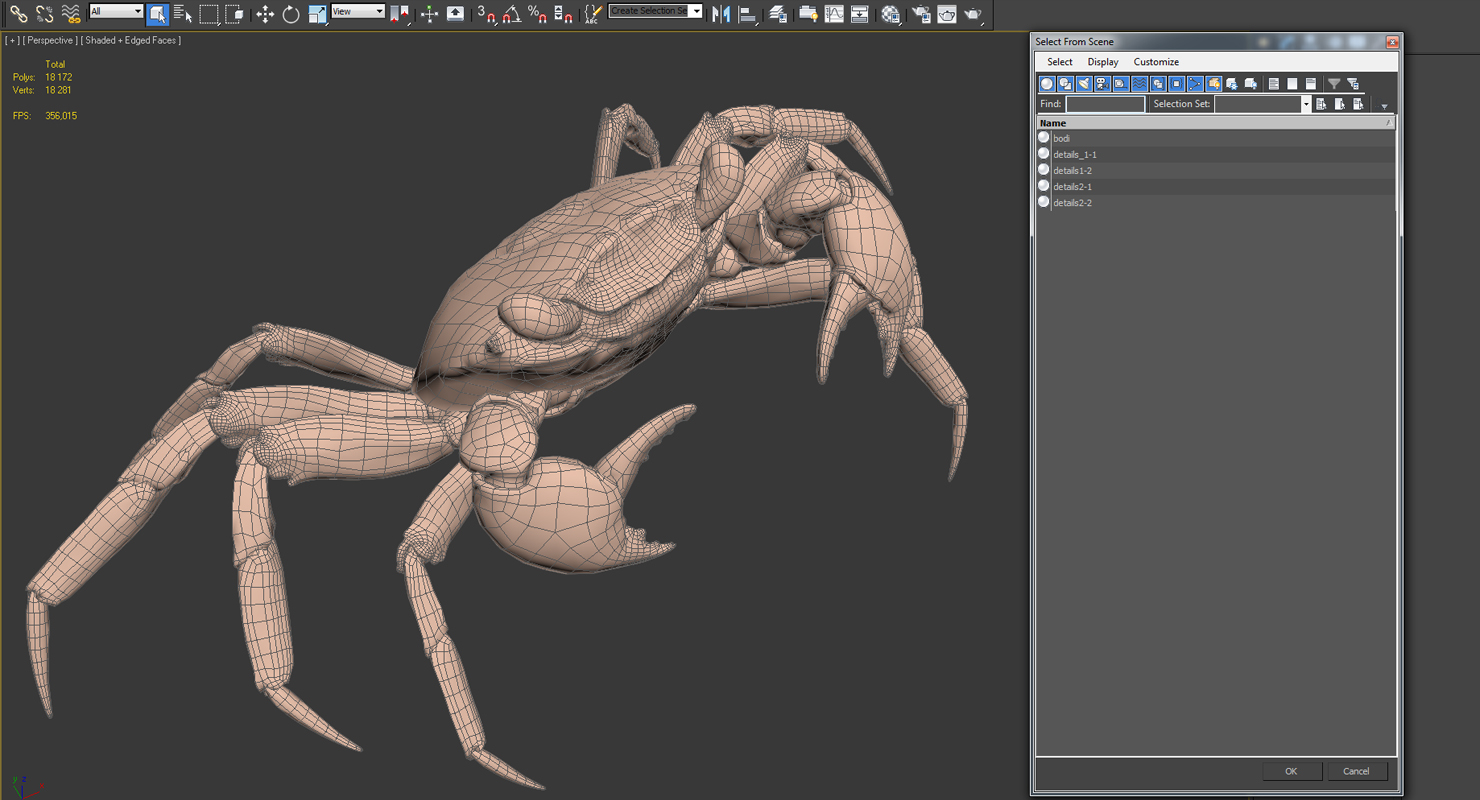
Task: Open the Selection Set dropdown in dialog
Action: (1305, 104)
